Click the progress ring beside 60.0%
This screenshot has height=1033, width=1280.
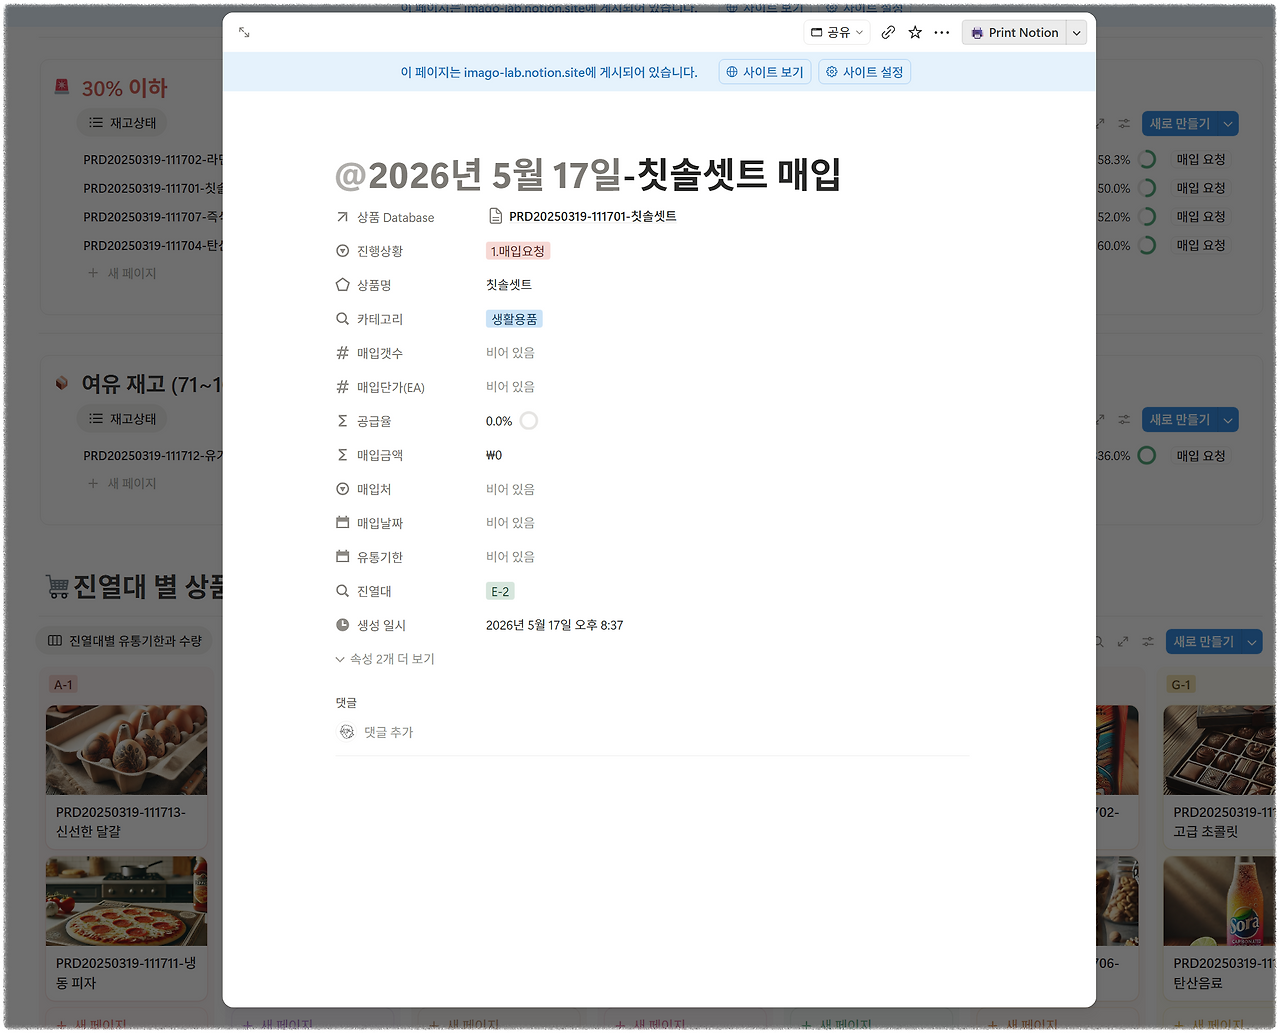1147,245
